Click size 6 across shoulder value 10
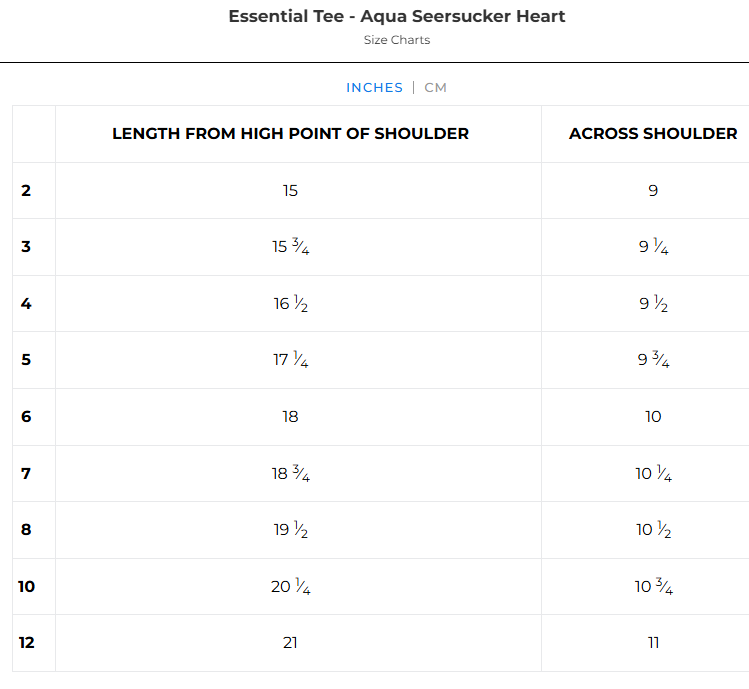749x689 pixels. [x=653, y=416]
